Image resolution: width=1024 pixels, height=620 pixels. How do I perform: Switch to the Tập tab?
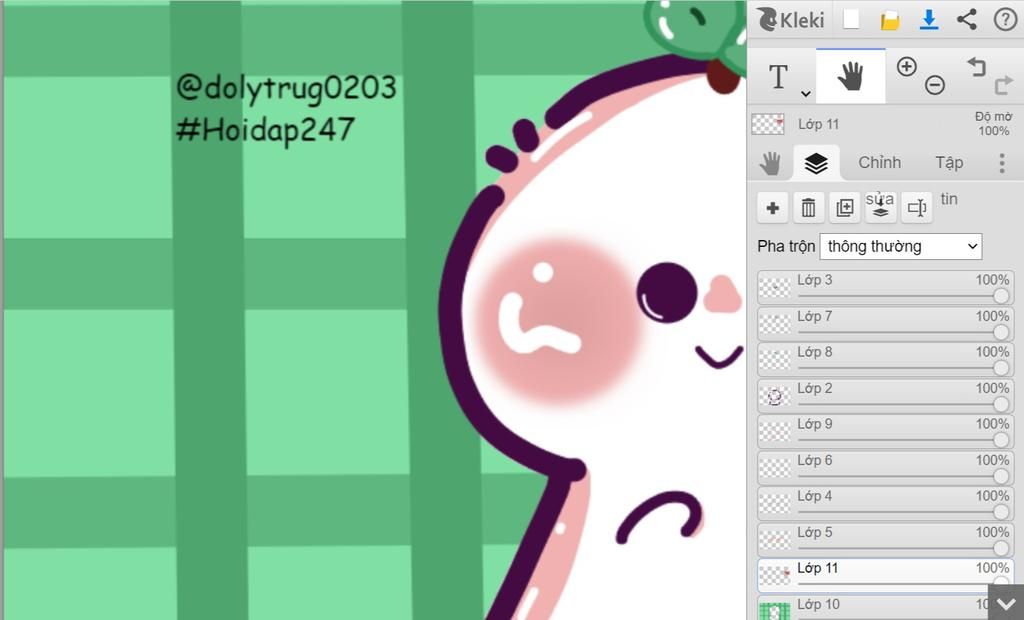click(949, 163)
